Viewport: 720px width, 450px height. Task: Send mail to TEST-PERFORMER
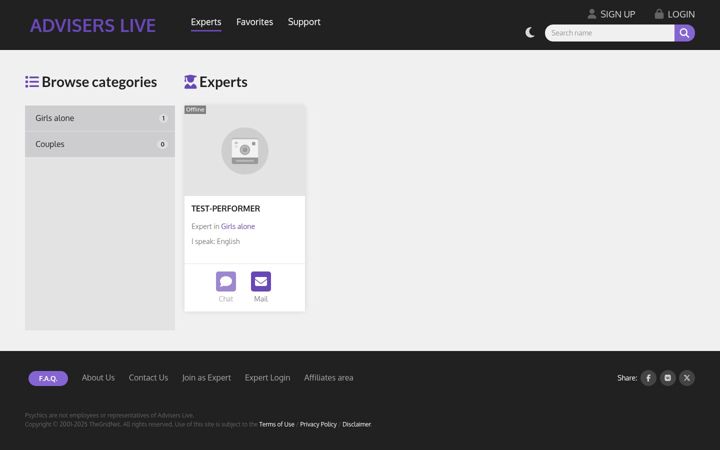pos(261,281)
